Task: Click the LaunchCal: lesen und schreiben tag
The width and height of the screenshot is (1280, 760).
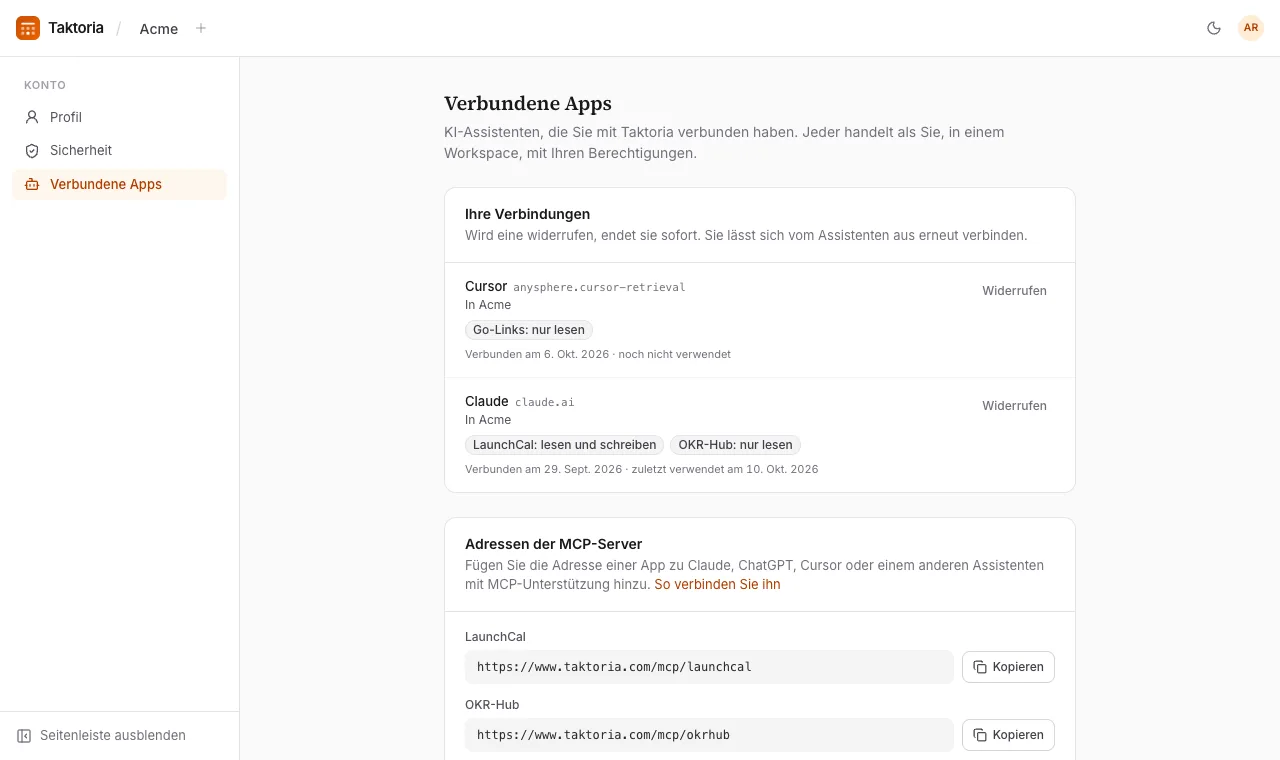Action: pyautogui.click(x=564, y=445)
